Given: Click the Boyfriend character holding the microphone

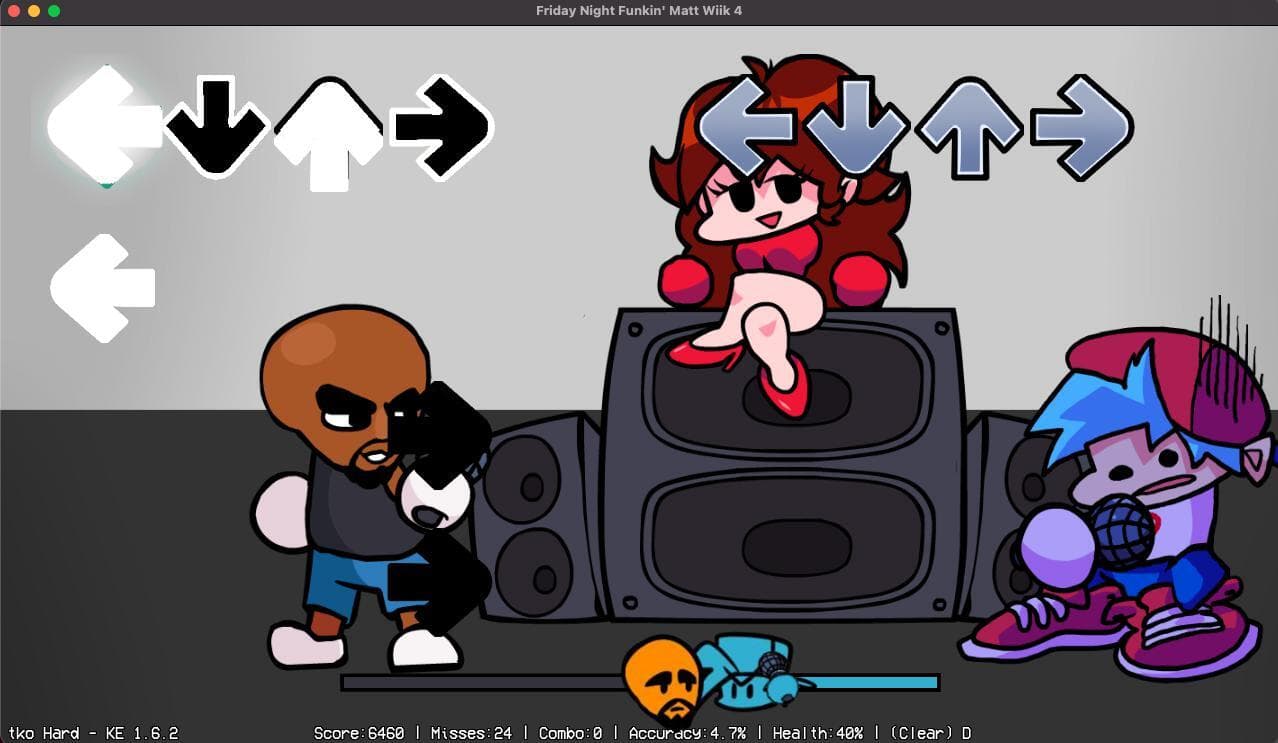Looking at the screenshot, I should pos(1120,502).
